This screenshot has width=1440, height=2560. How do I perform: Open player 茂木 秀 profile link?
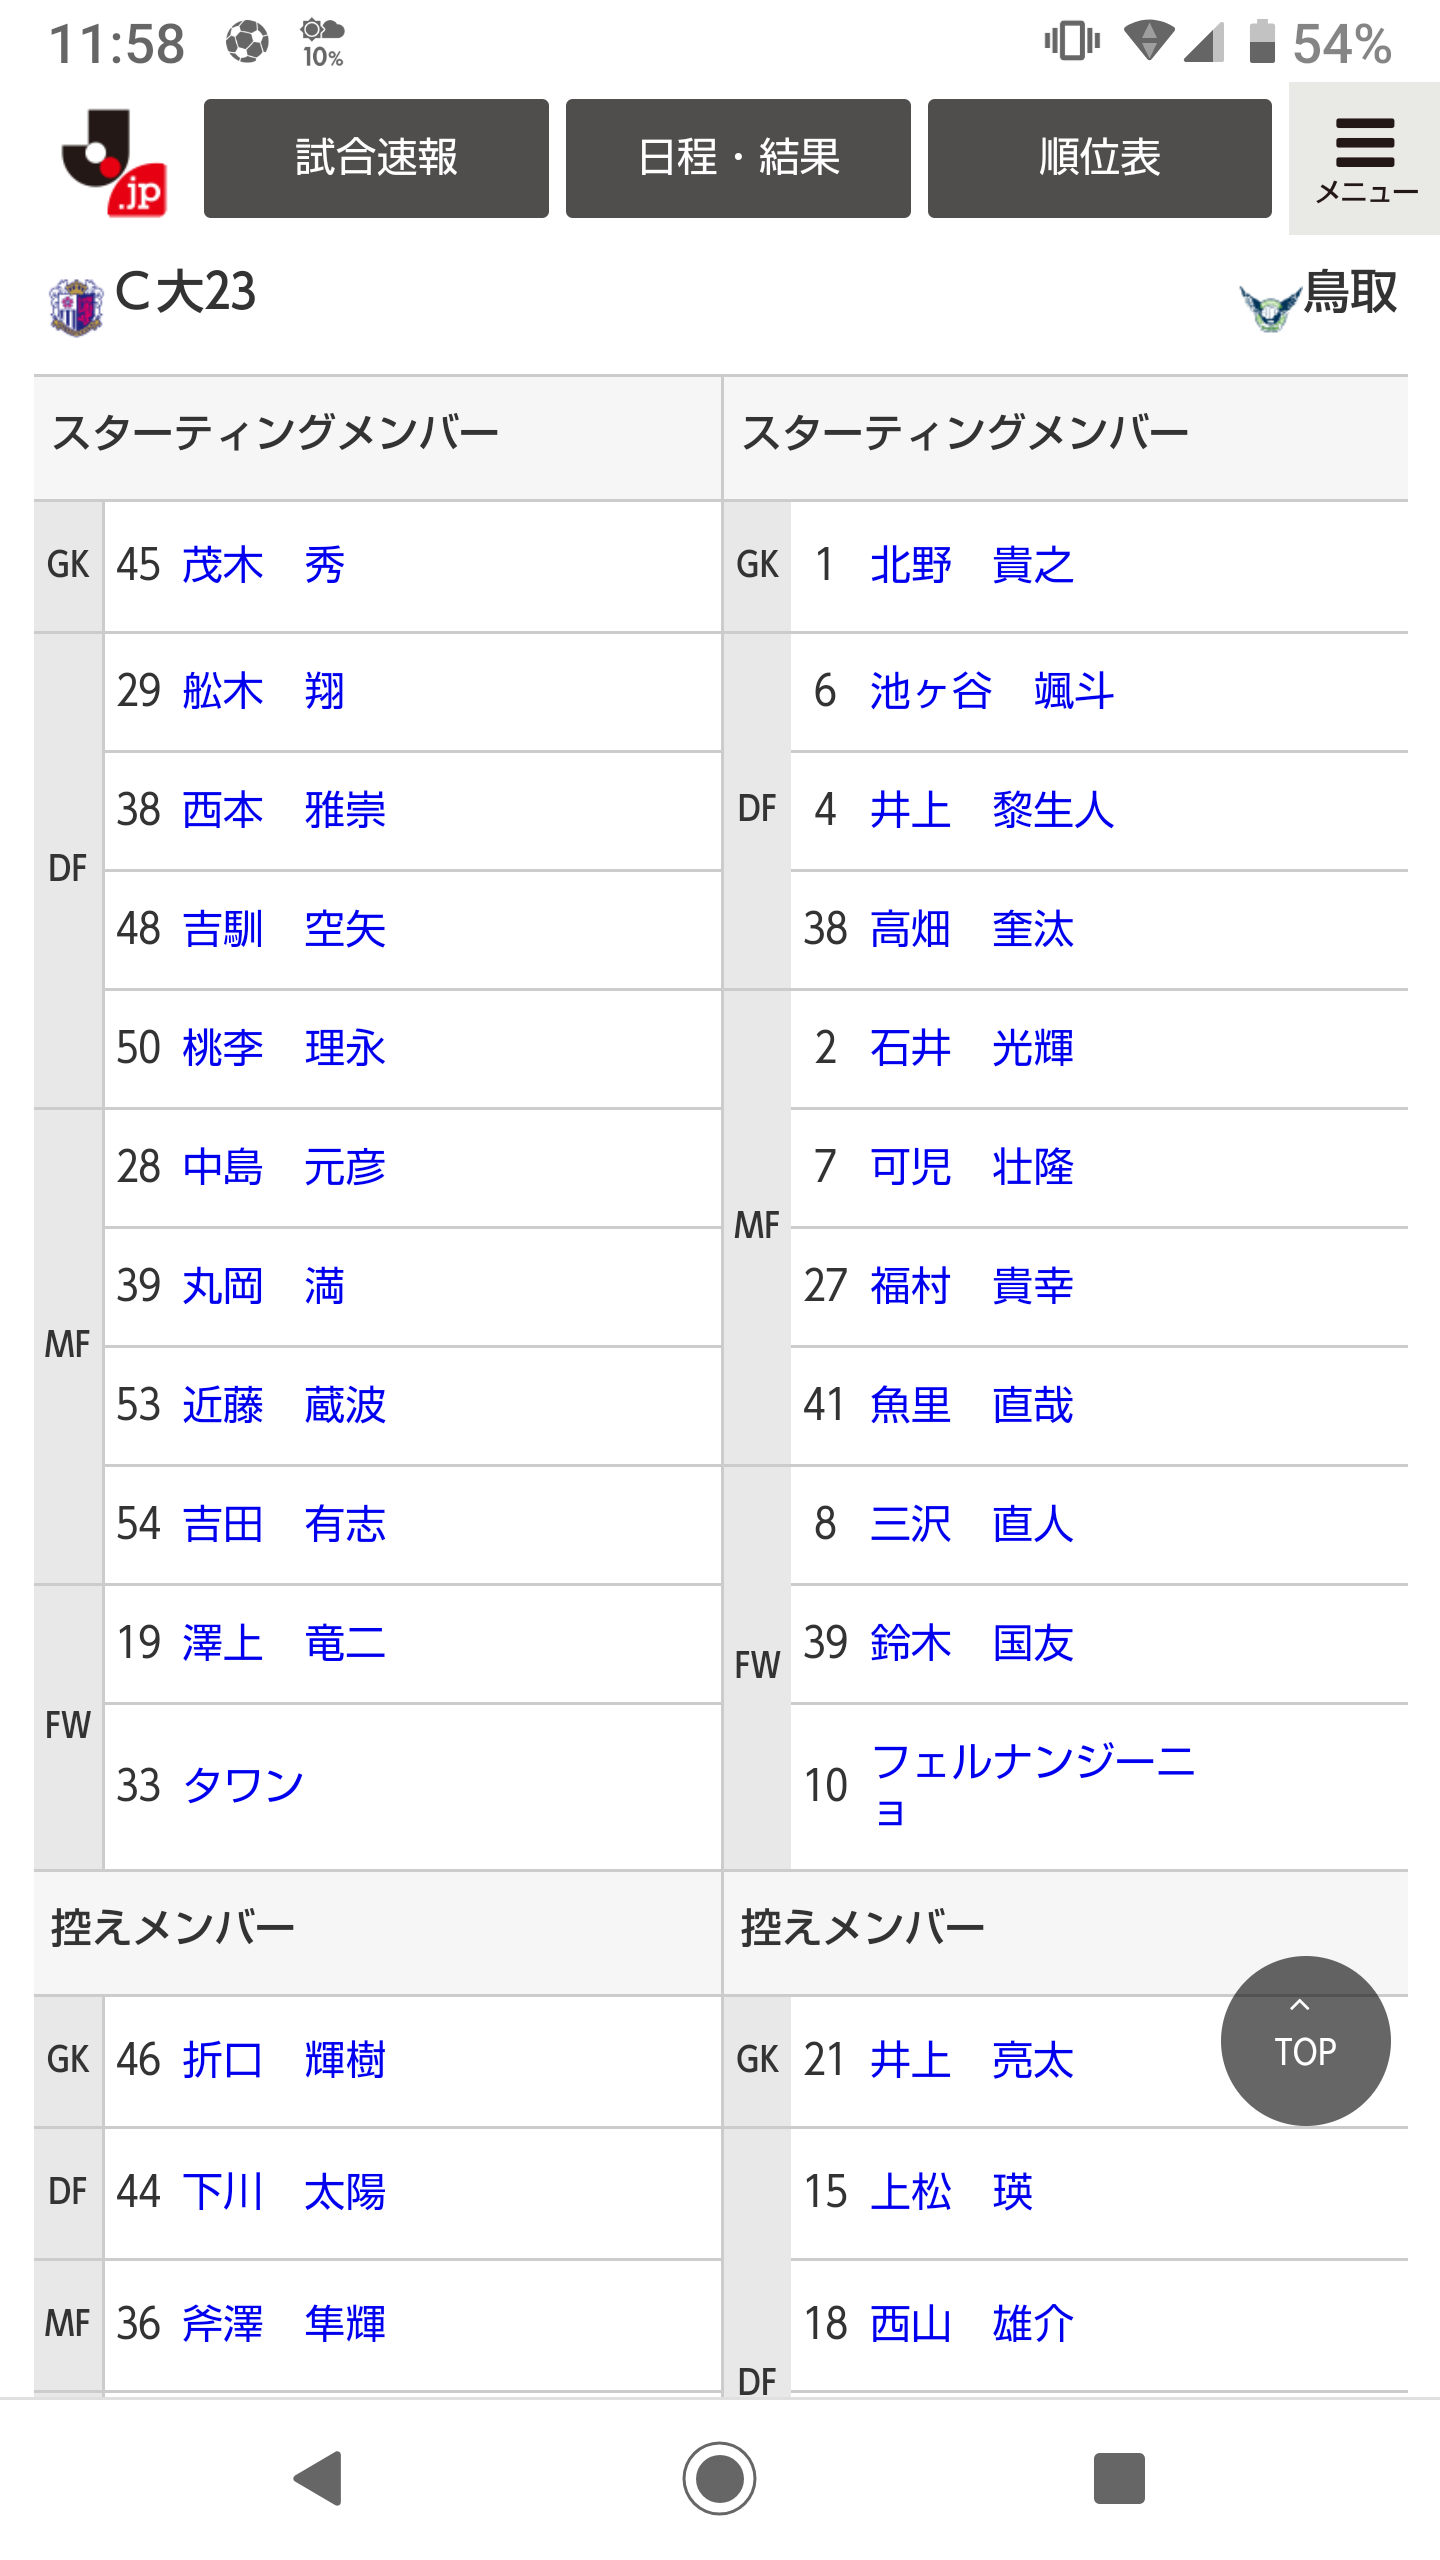pos(264,566)
